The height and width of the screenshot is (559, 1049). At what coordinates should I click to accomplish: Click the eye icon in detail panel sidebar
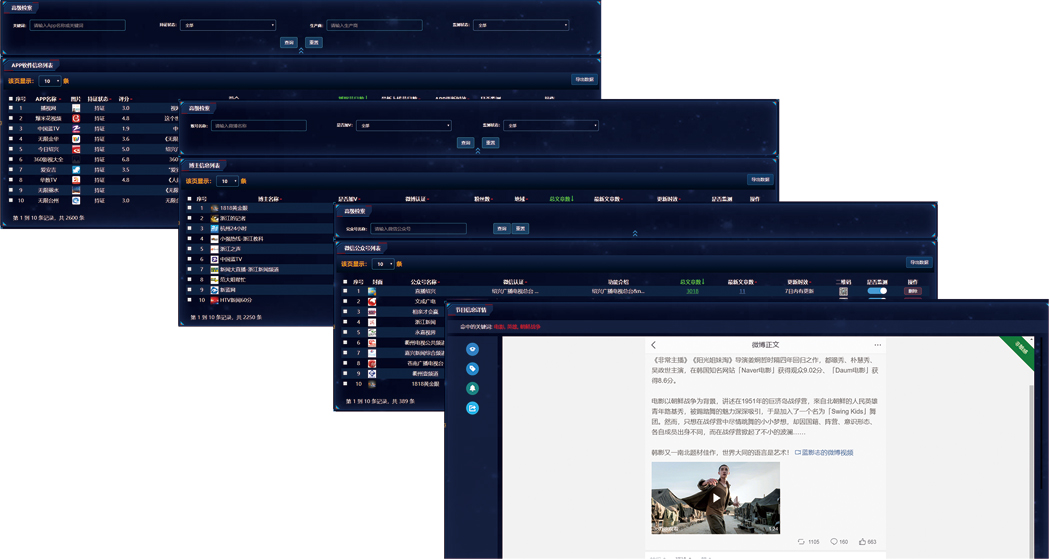pos(472,349)
